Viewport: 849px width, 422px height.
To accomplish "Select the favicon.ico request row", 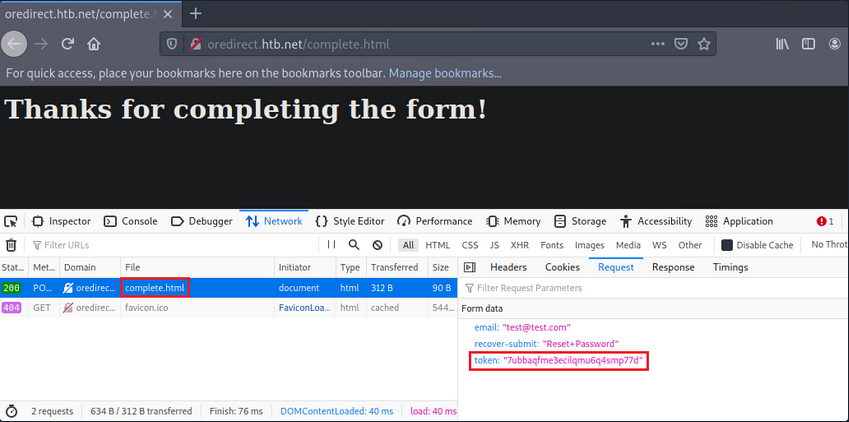I will (x=228, y=308).
